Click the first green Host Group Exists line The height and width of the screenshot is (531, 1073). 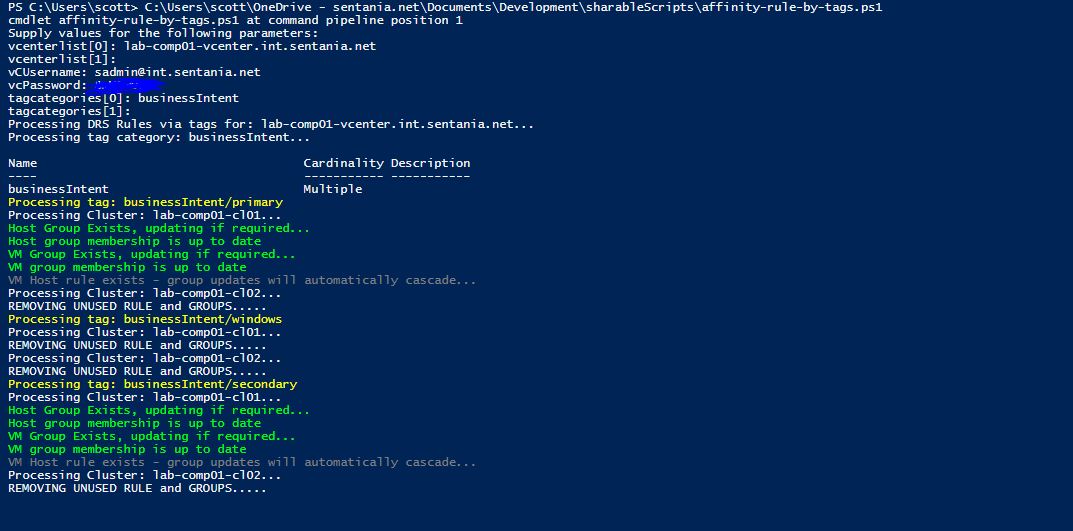pos(159,229)
